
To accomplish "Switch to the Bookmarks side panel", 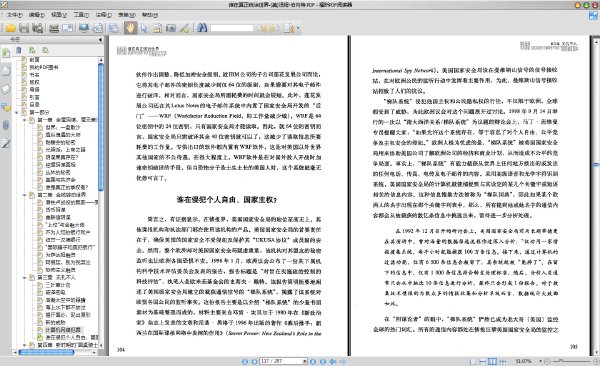I will 6,53.
